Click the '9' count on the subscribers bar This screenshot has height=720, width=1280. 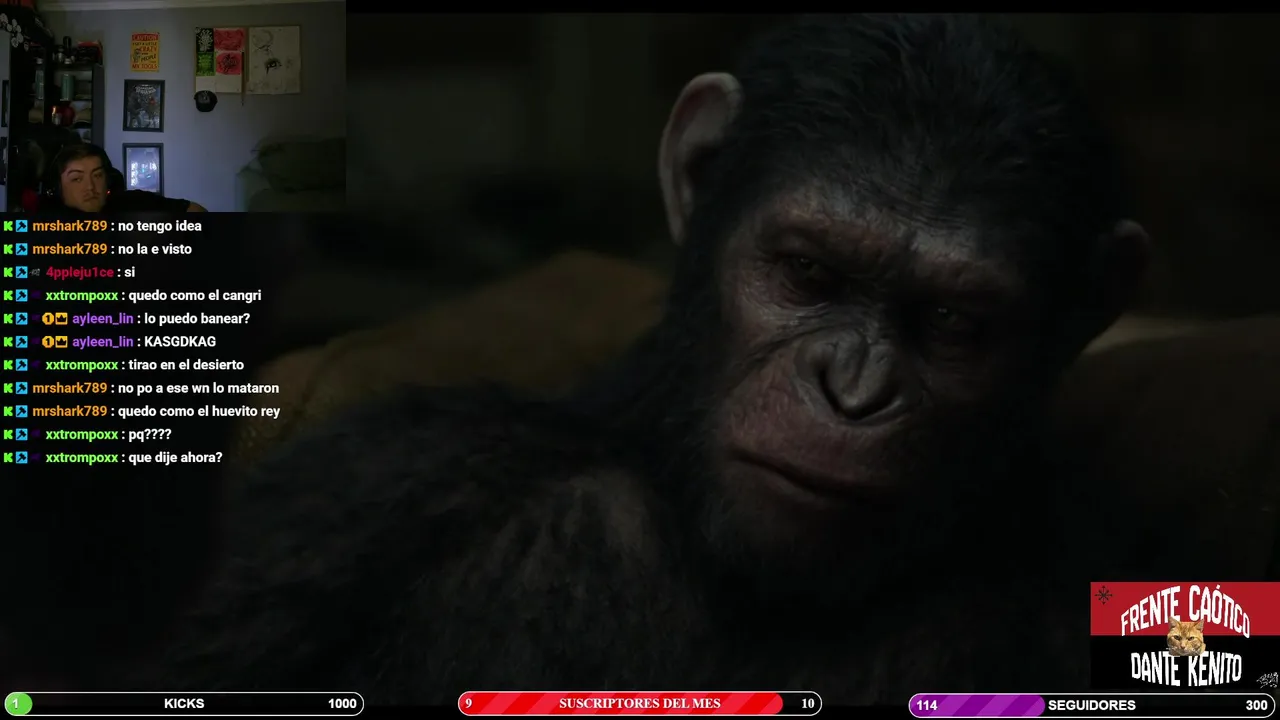point(468,704)
